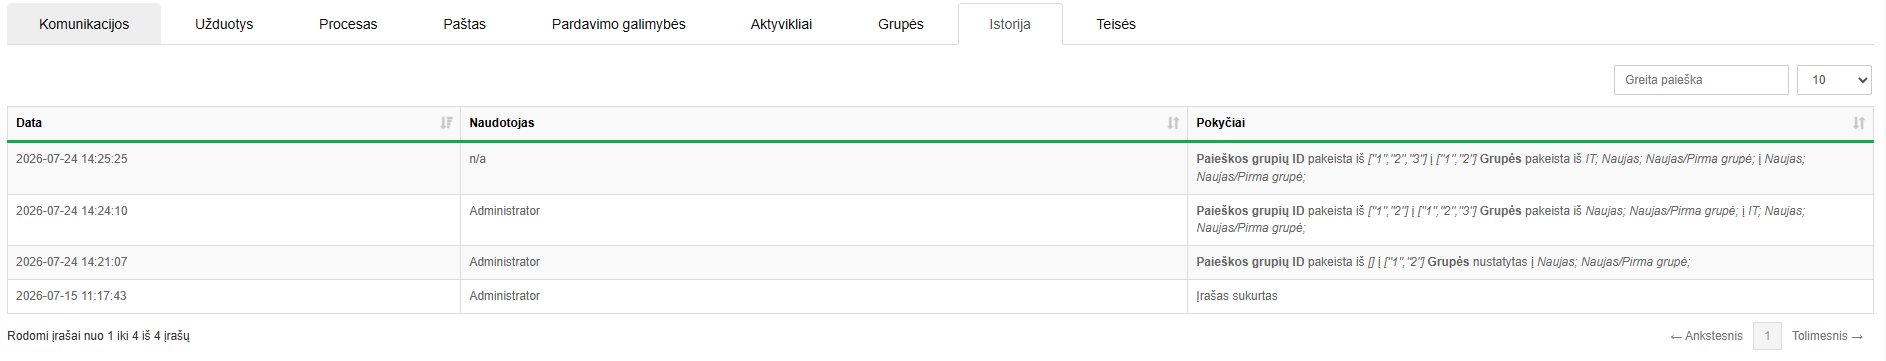Select the Pardavimo galimybės tab
This screenshot has height=361, width=1886.
click(618, 24)
